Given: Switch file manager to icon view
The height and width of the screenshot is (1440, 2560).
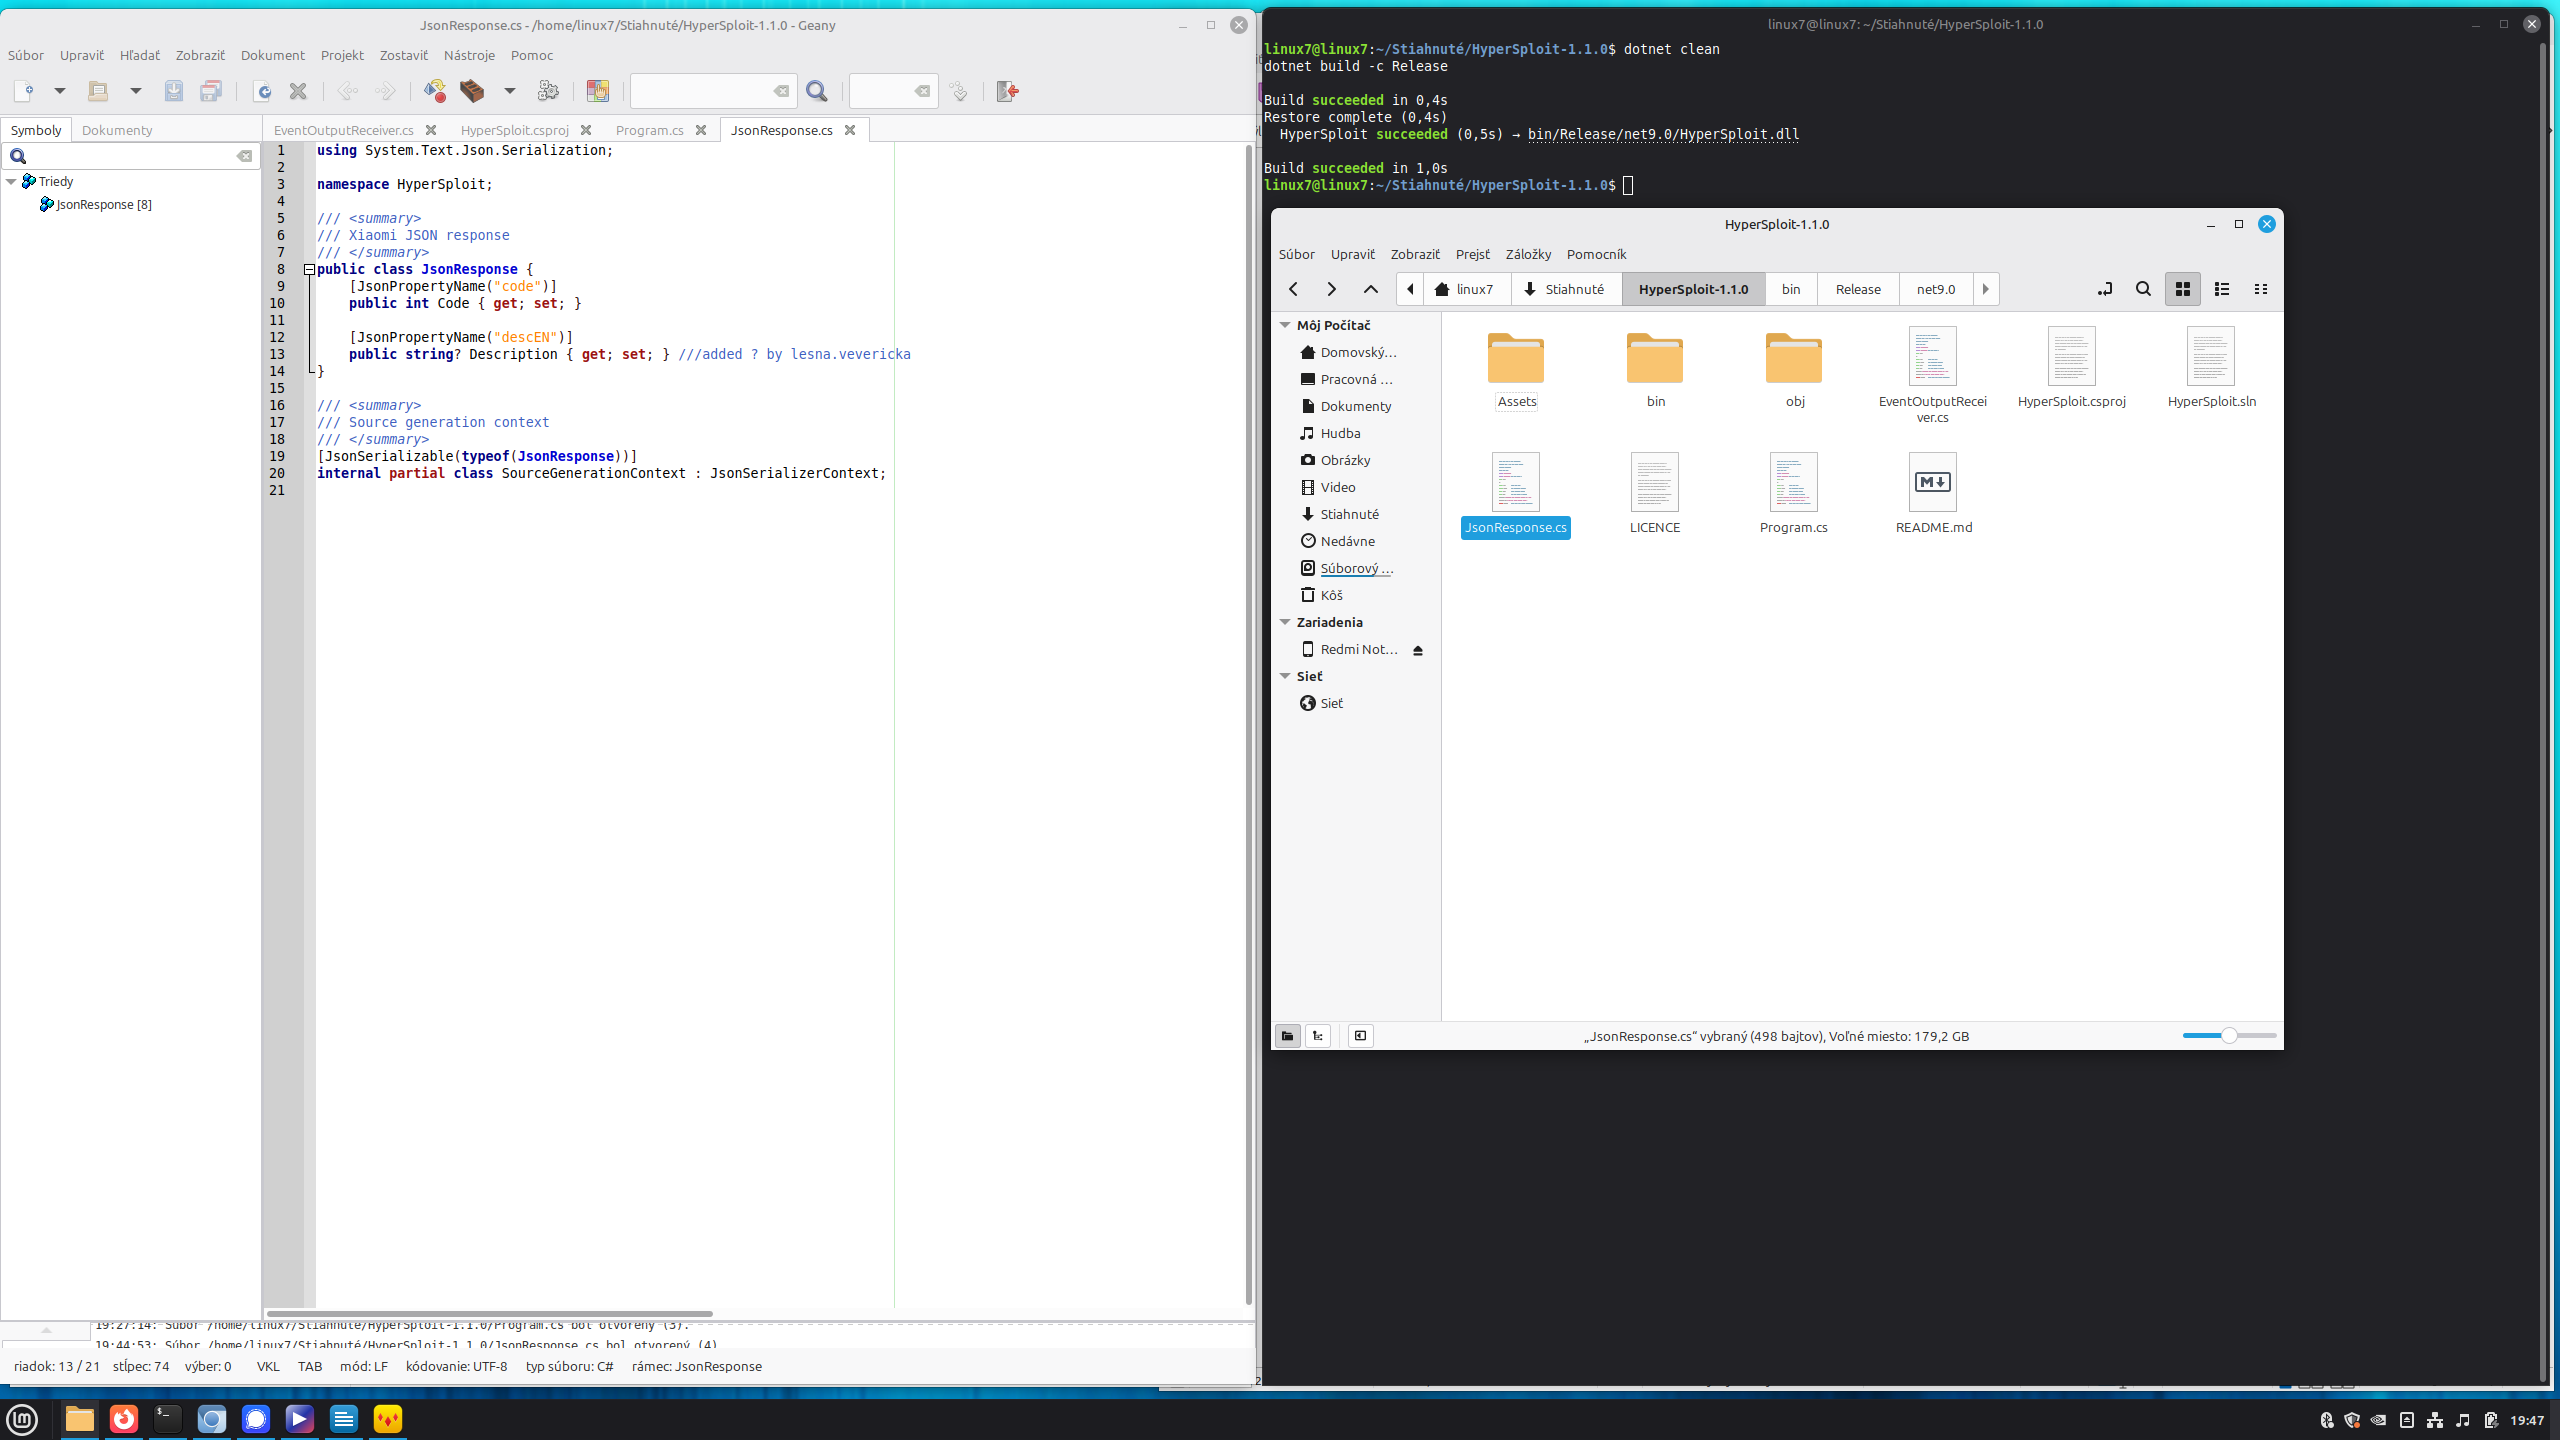Looking at the screenshot, I should 2183,289.
